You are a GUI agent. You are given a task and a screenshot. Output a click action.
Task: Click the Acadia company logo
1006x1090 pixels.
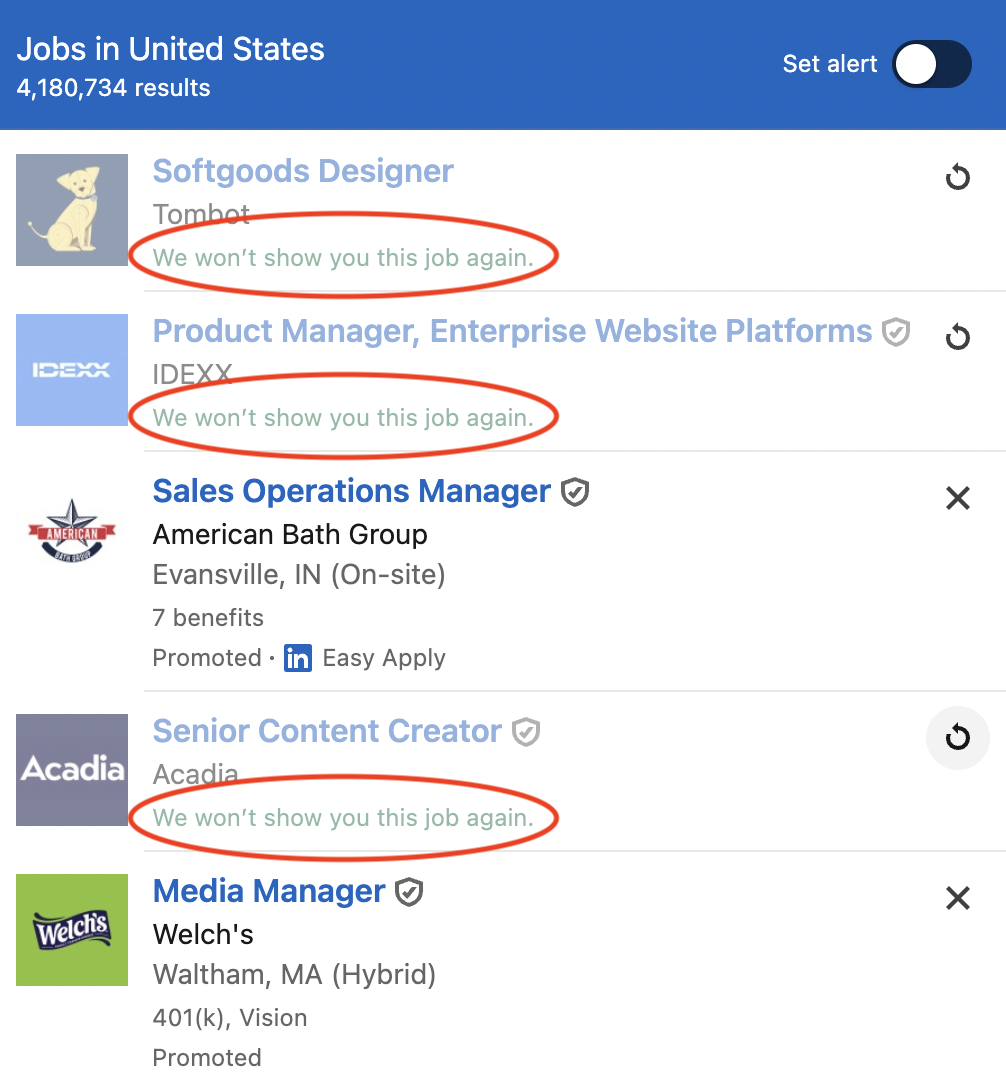[71, 770]
